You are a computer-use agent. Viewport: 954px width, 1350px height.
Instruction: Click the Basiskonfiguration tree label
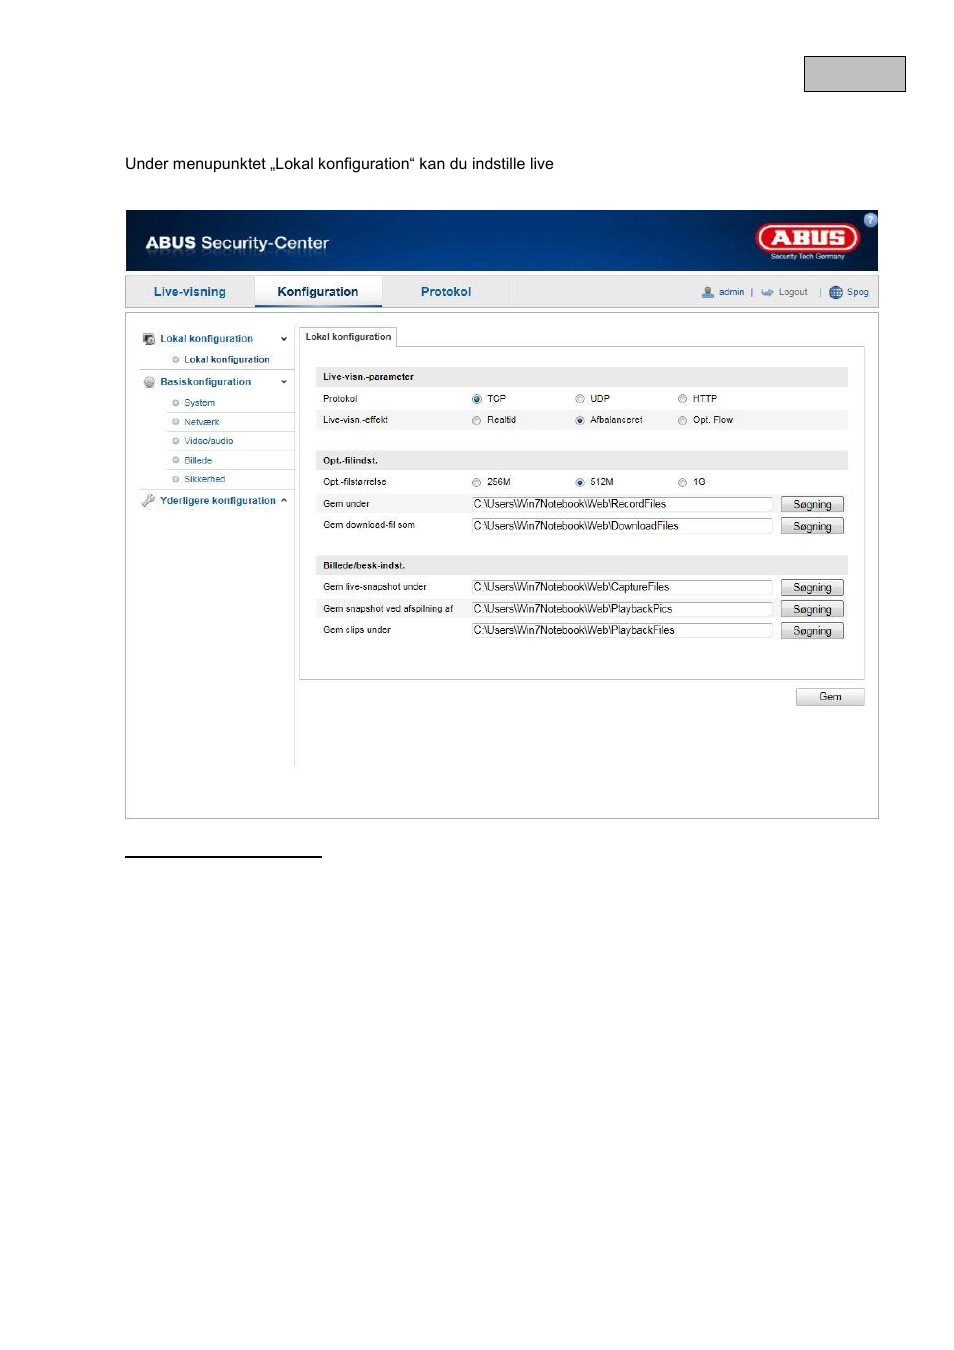(206, 382)
